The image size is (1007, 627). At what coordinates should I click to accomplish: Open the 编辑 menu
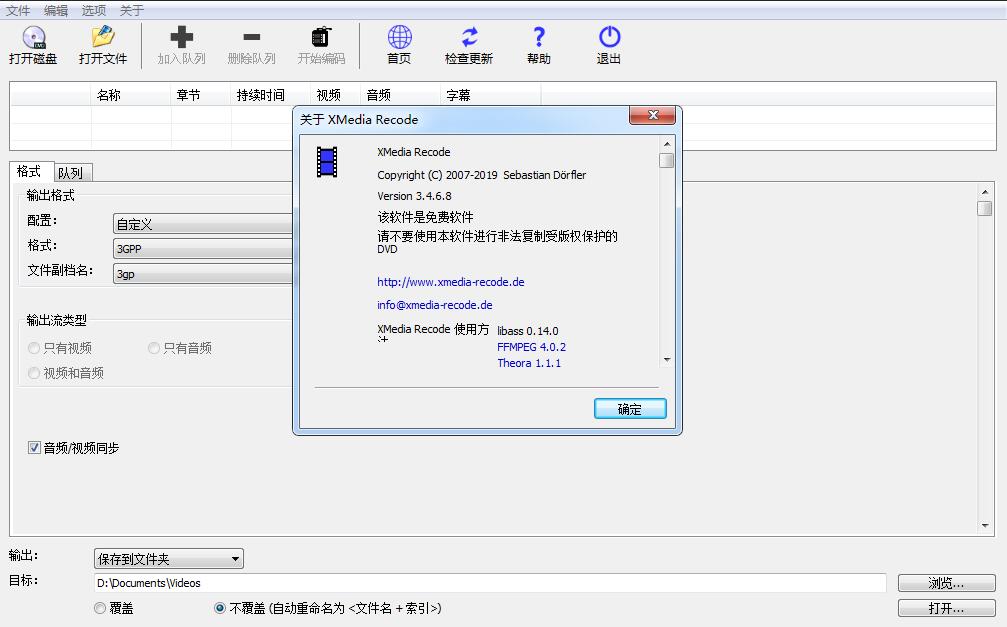click(56, 10)
